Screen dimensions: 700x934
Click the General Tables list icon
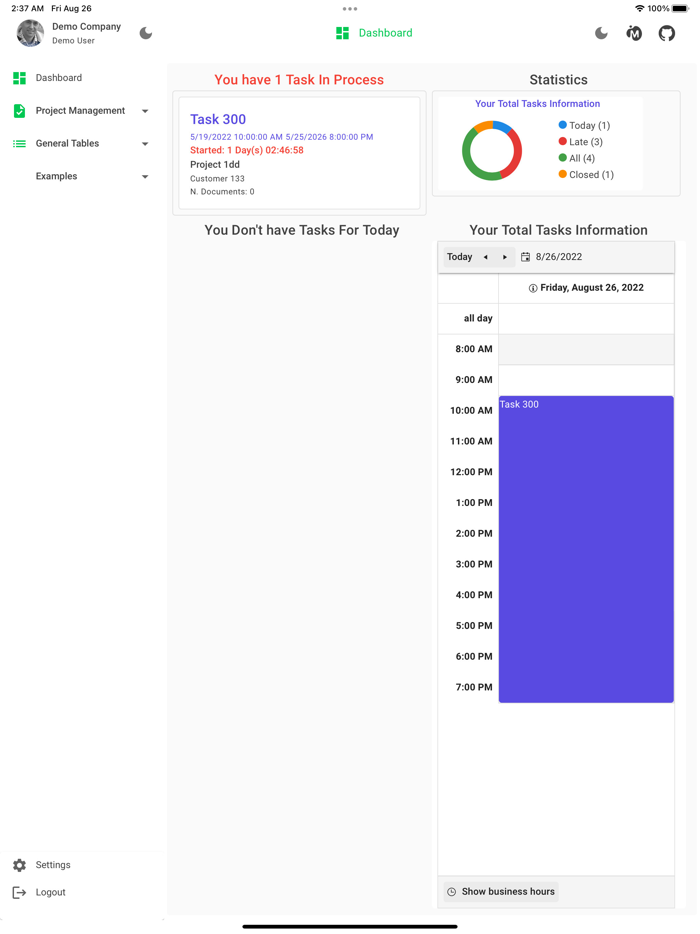[18, 143]
